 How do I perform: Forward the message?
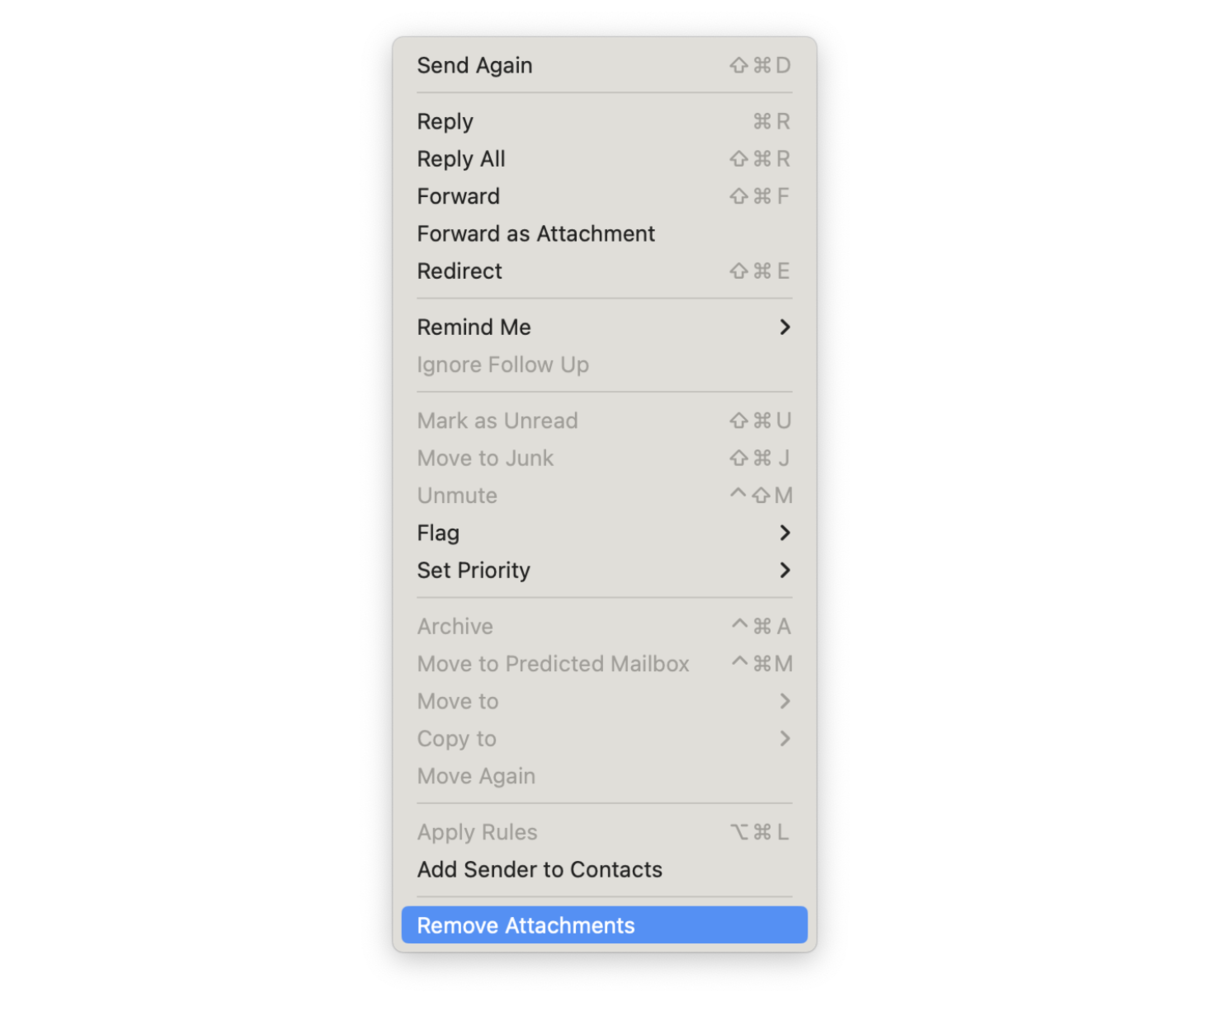[458, 196]
